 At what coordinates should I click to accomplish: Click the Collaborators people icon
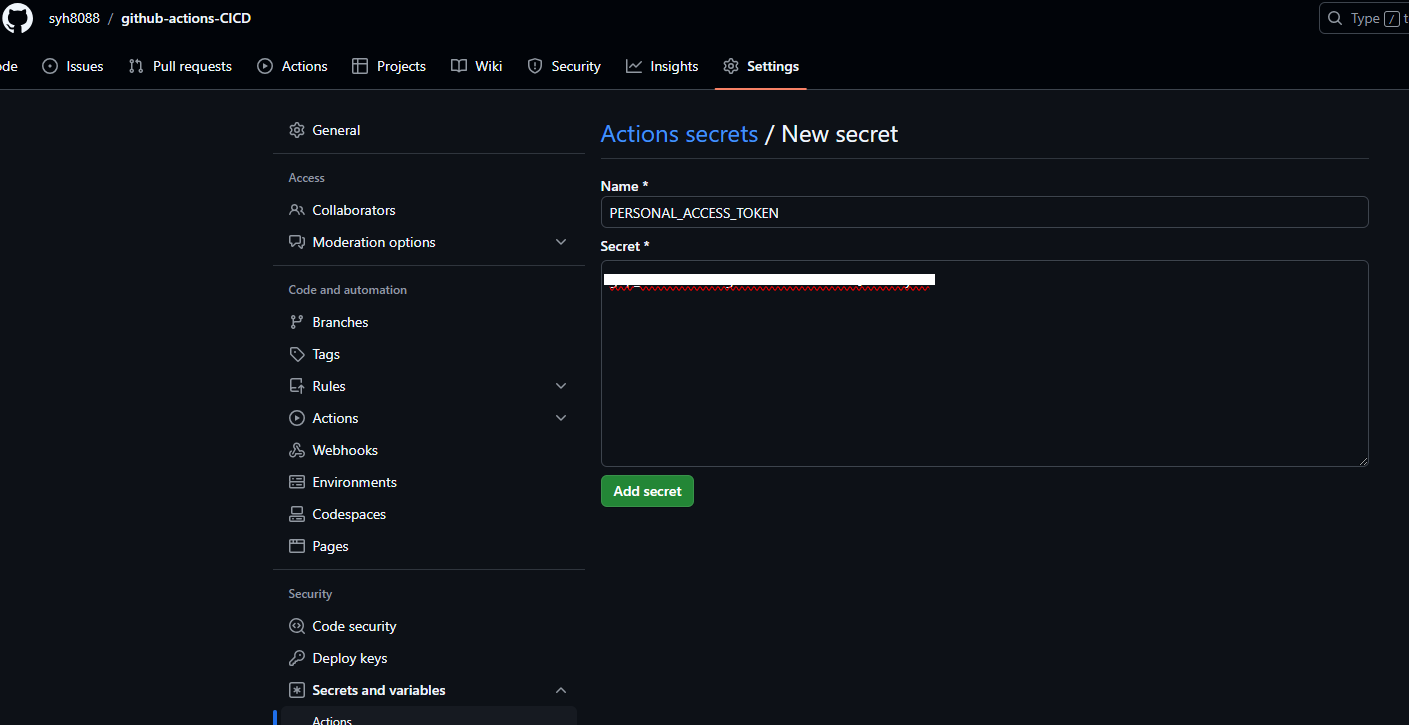tap(297, 210)
